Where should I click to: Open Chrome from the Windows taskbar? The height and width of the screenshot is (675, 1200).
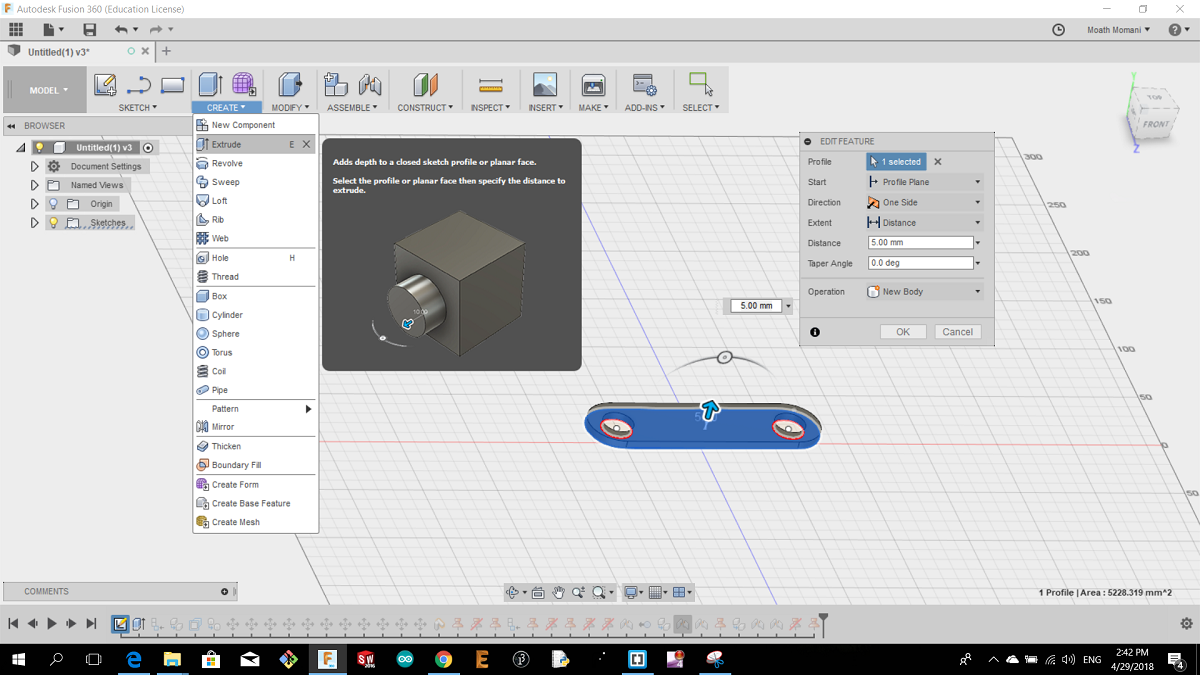pos(443,659)
